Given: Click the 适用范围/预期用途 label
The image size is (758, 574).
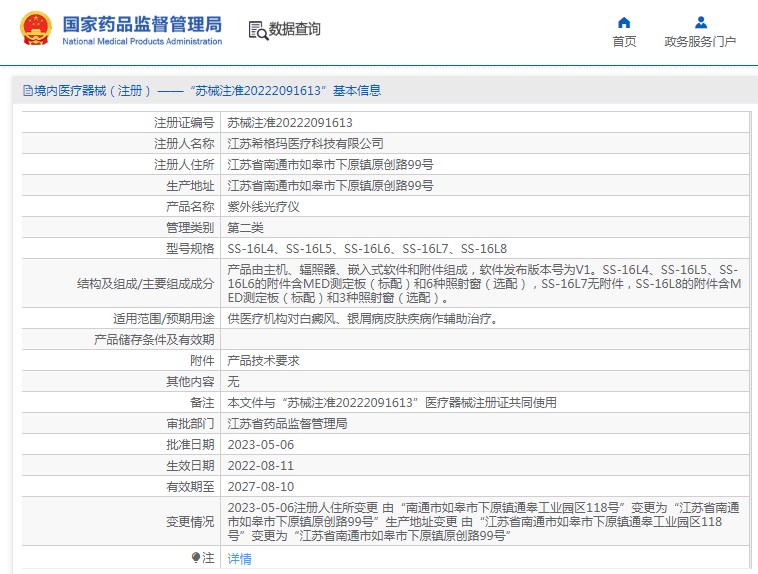Looking at the screenshot, I should [x=163, y=319].
